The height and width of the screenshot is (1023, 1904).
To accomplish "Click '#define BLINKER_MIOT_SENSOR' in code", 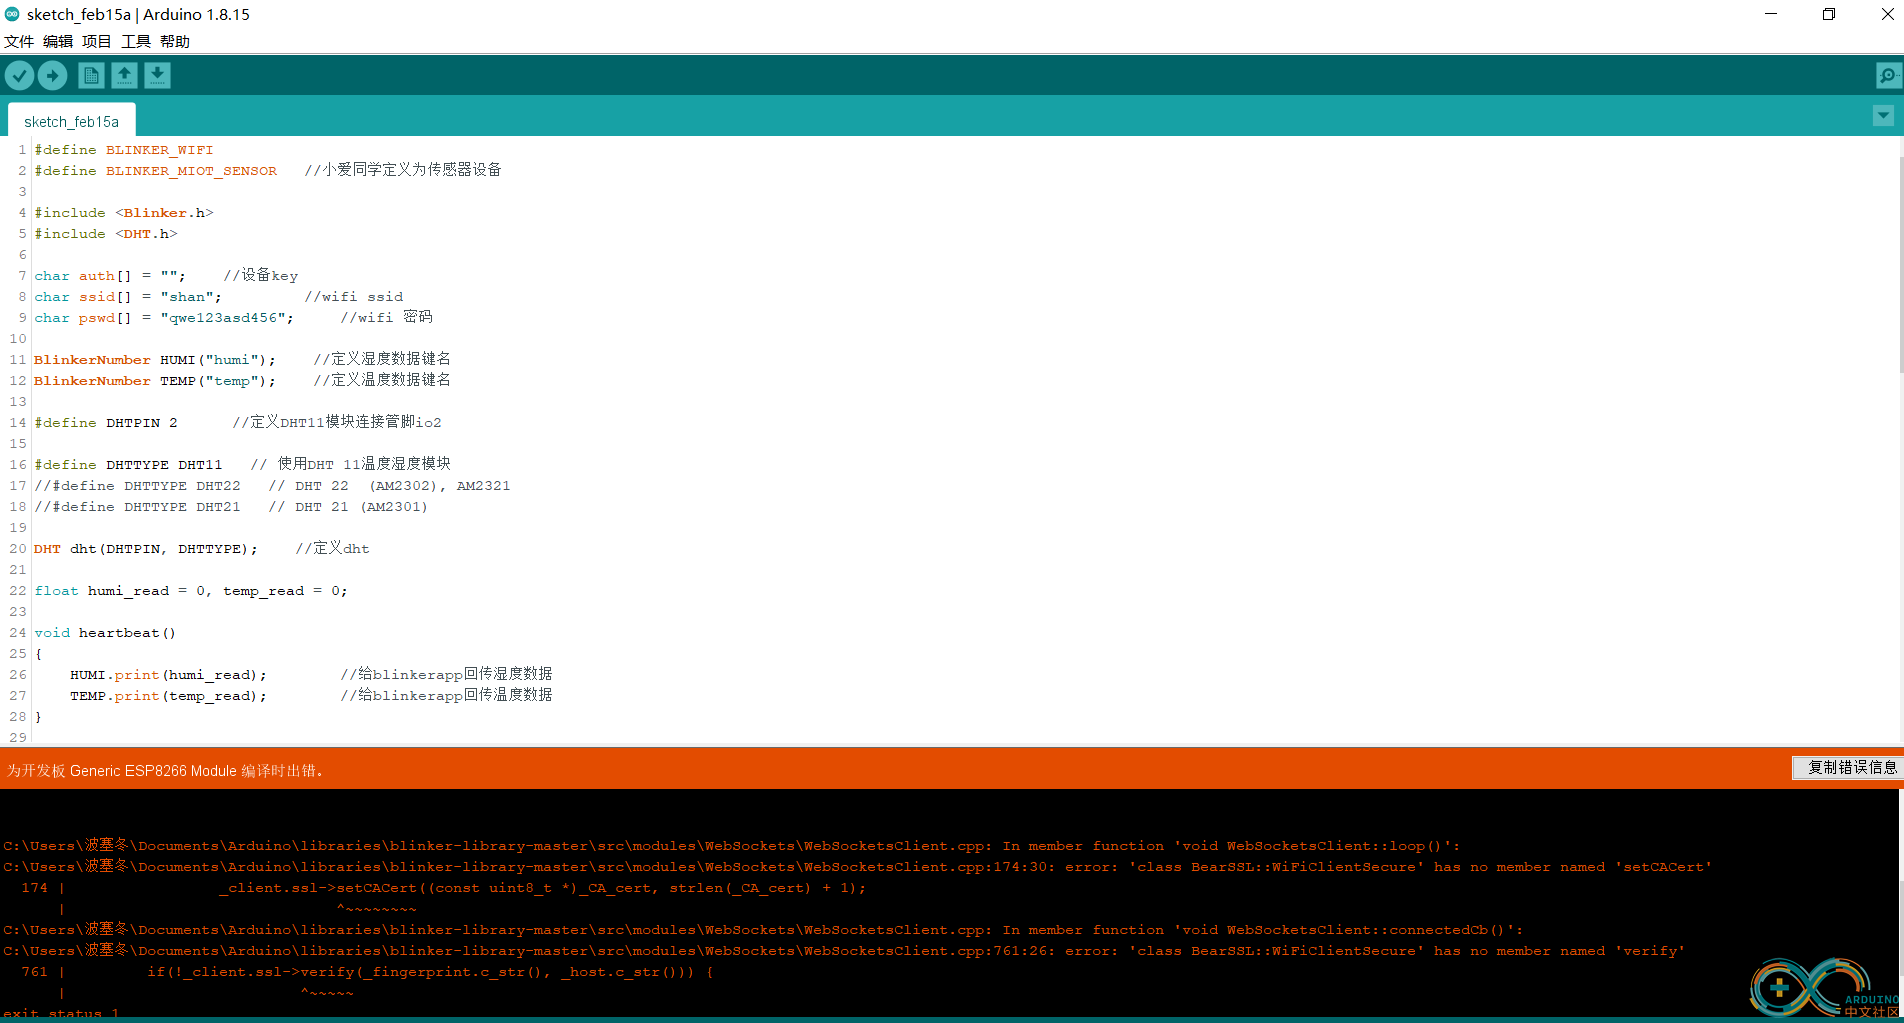I will pyautogui.click(x=156, y=171).
